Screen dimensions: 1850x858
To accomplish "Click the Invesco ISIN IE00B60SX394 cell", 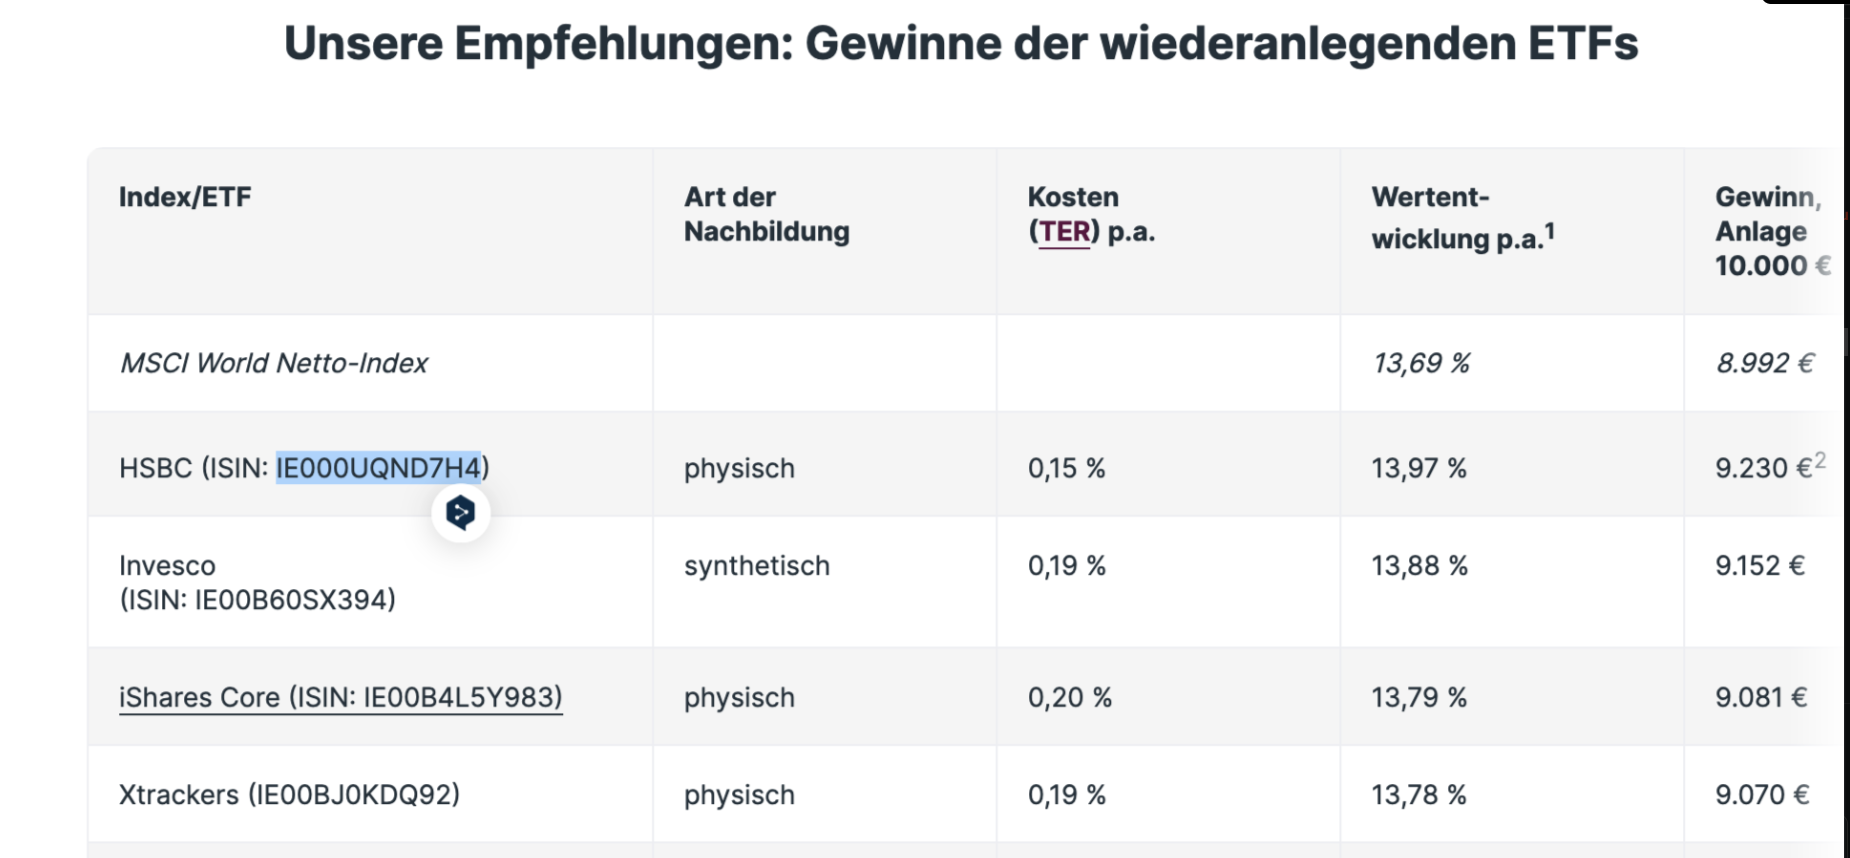I will 257,582.
